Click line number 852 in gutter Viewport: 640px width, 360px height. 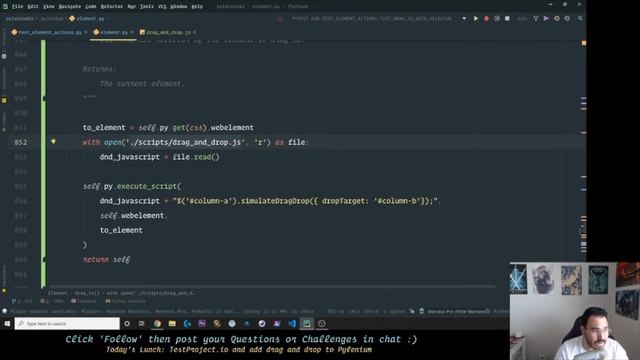pyautogui.click(x=20, y=142)
